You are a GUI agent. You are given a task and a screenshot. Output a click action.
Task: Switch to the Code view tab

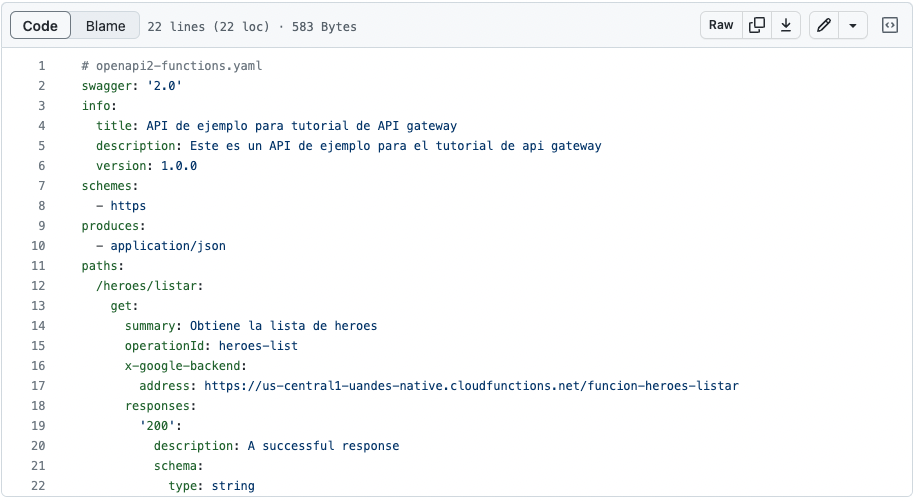click(x=40, y=26)
